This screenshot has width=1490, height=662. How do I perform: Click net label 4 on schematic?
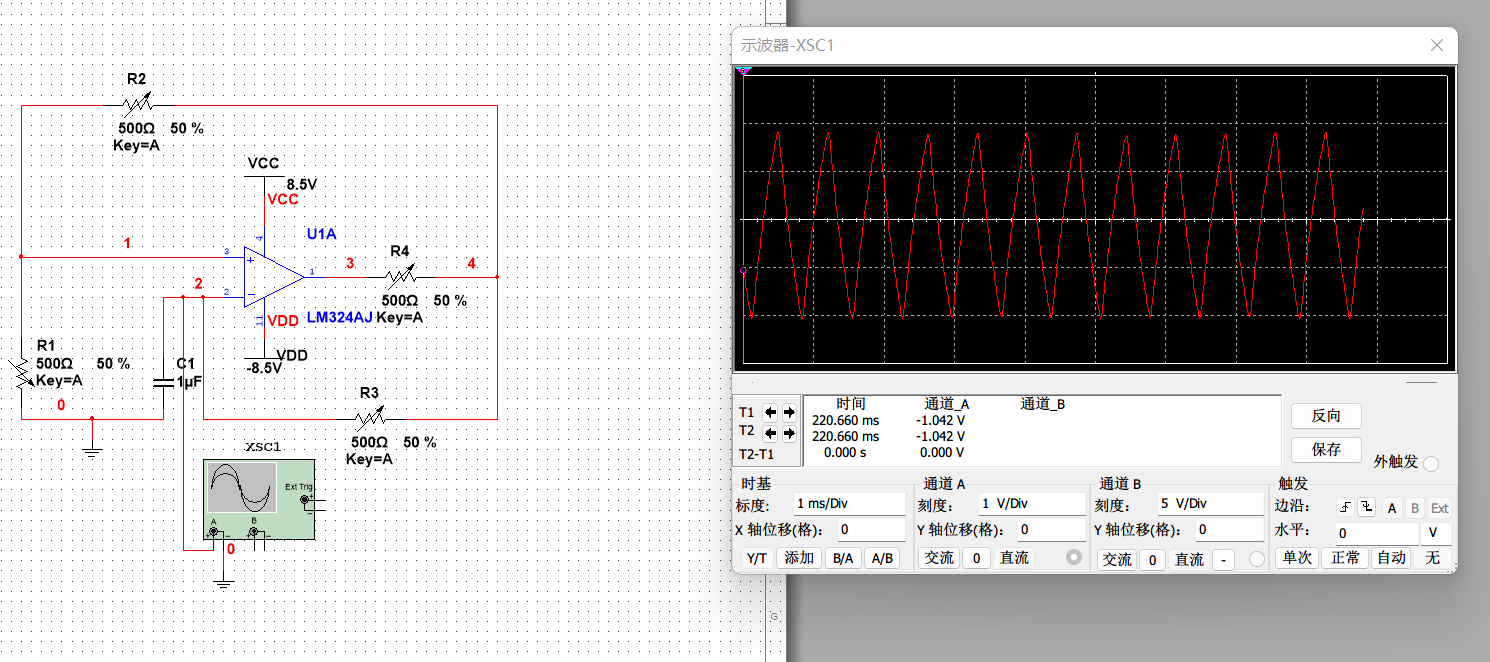point(471,263)
